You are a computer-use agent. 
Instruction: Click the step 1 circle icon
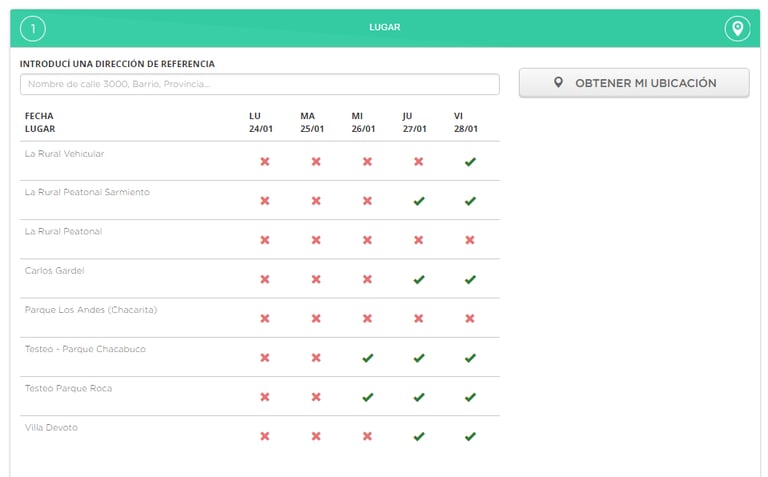(x=33, y=28)
